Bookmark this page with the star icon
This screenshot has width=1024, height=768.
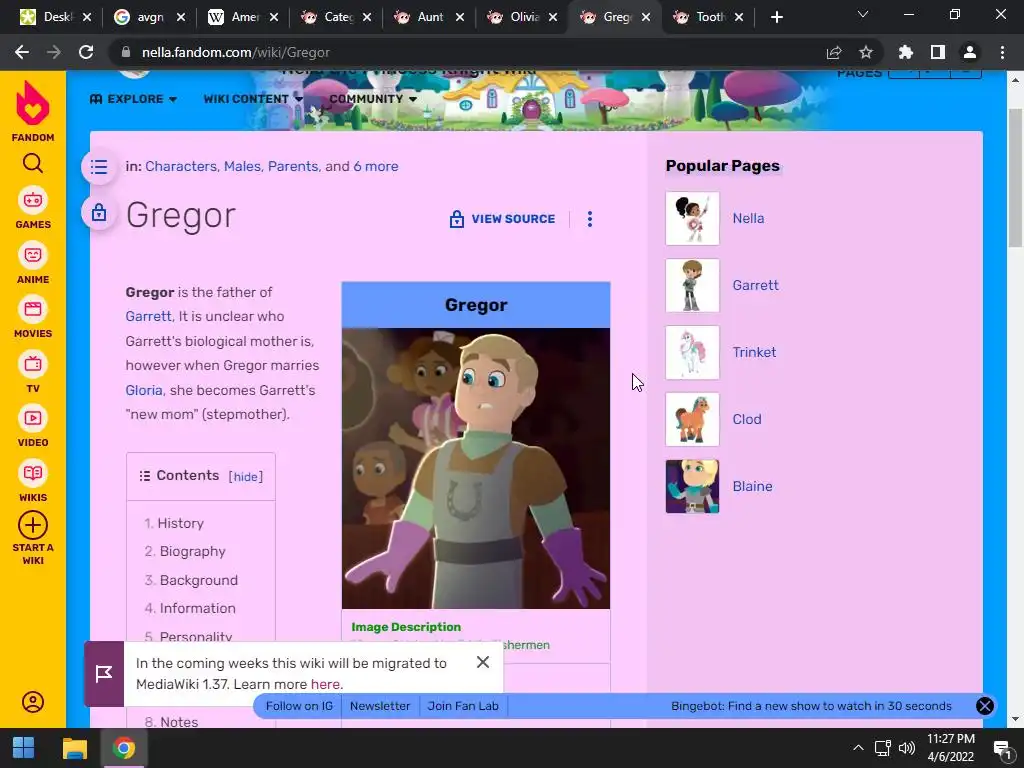[x=866, y=52]
